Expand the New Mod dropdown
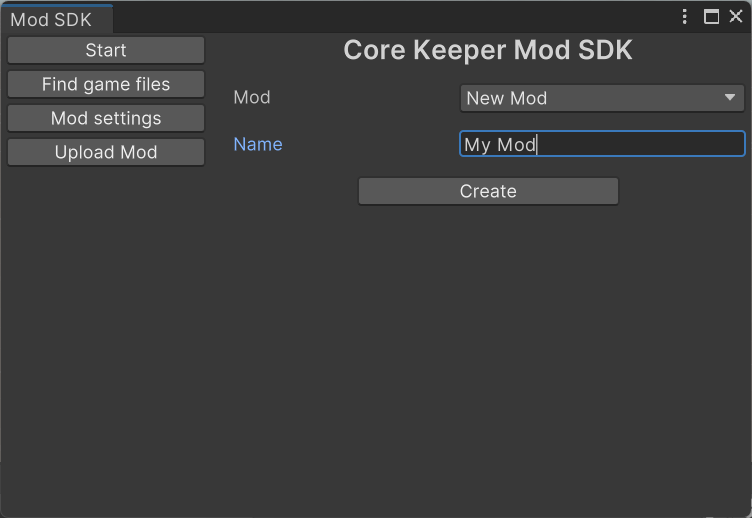The height and width of the screenshot is (518, 752). 602,98
